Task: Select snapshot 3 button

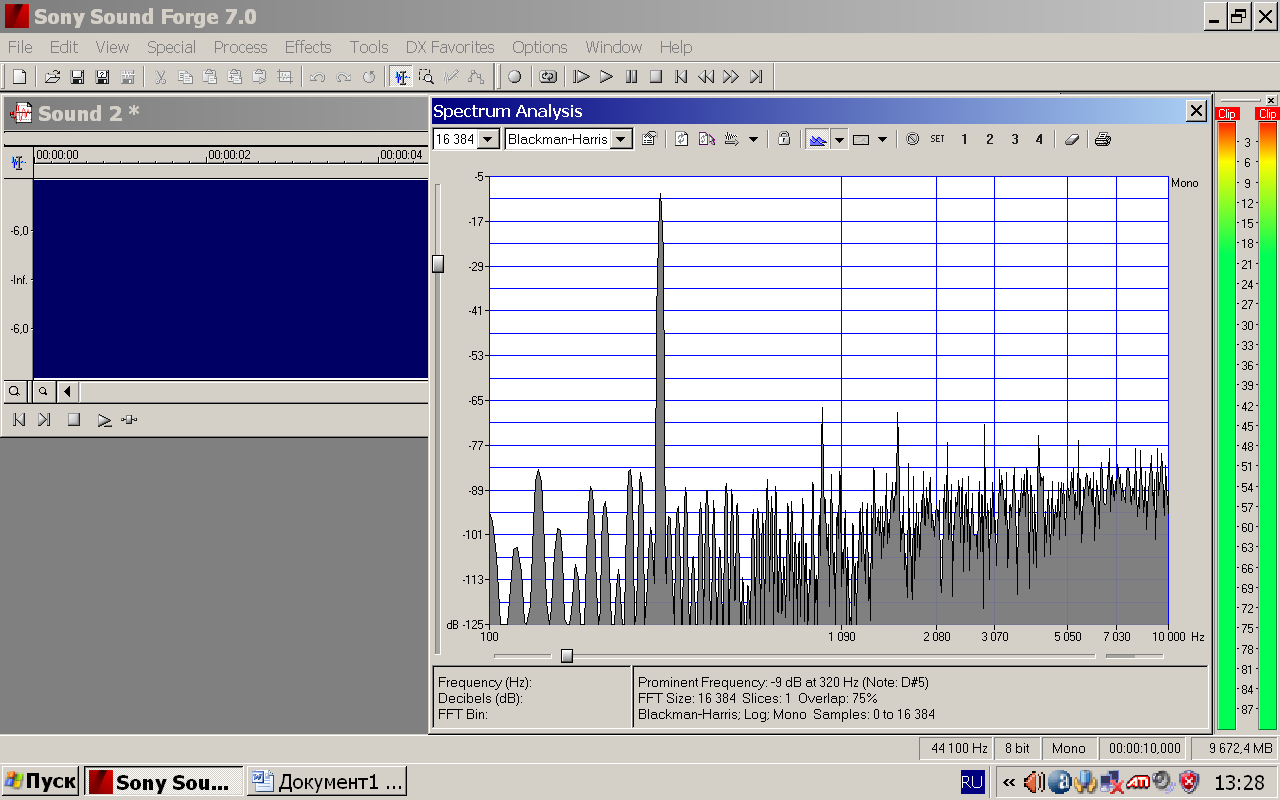Action: [x=1014, y=139]
